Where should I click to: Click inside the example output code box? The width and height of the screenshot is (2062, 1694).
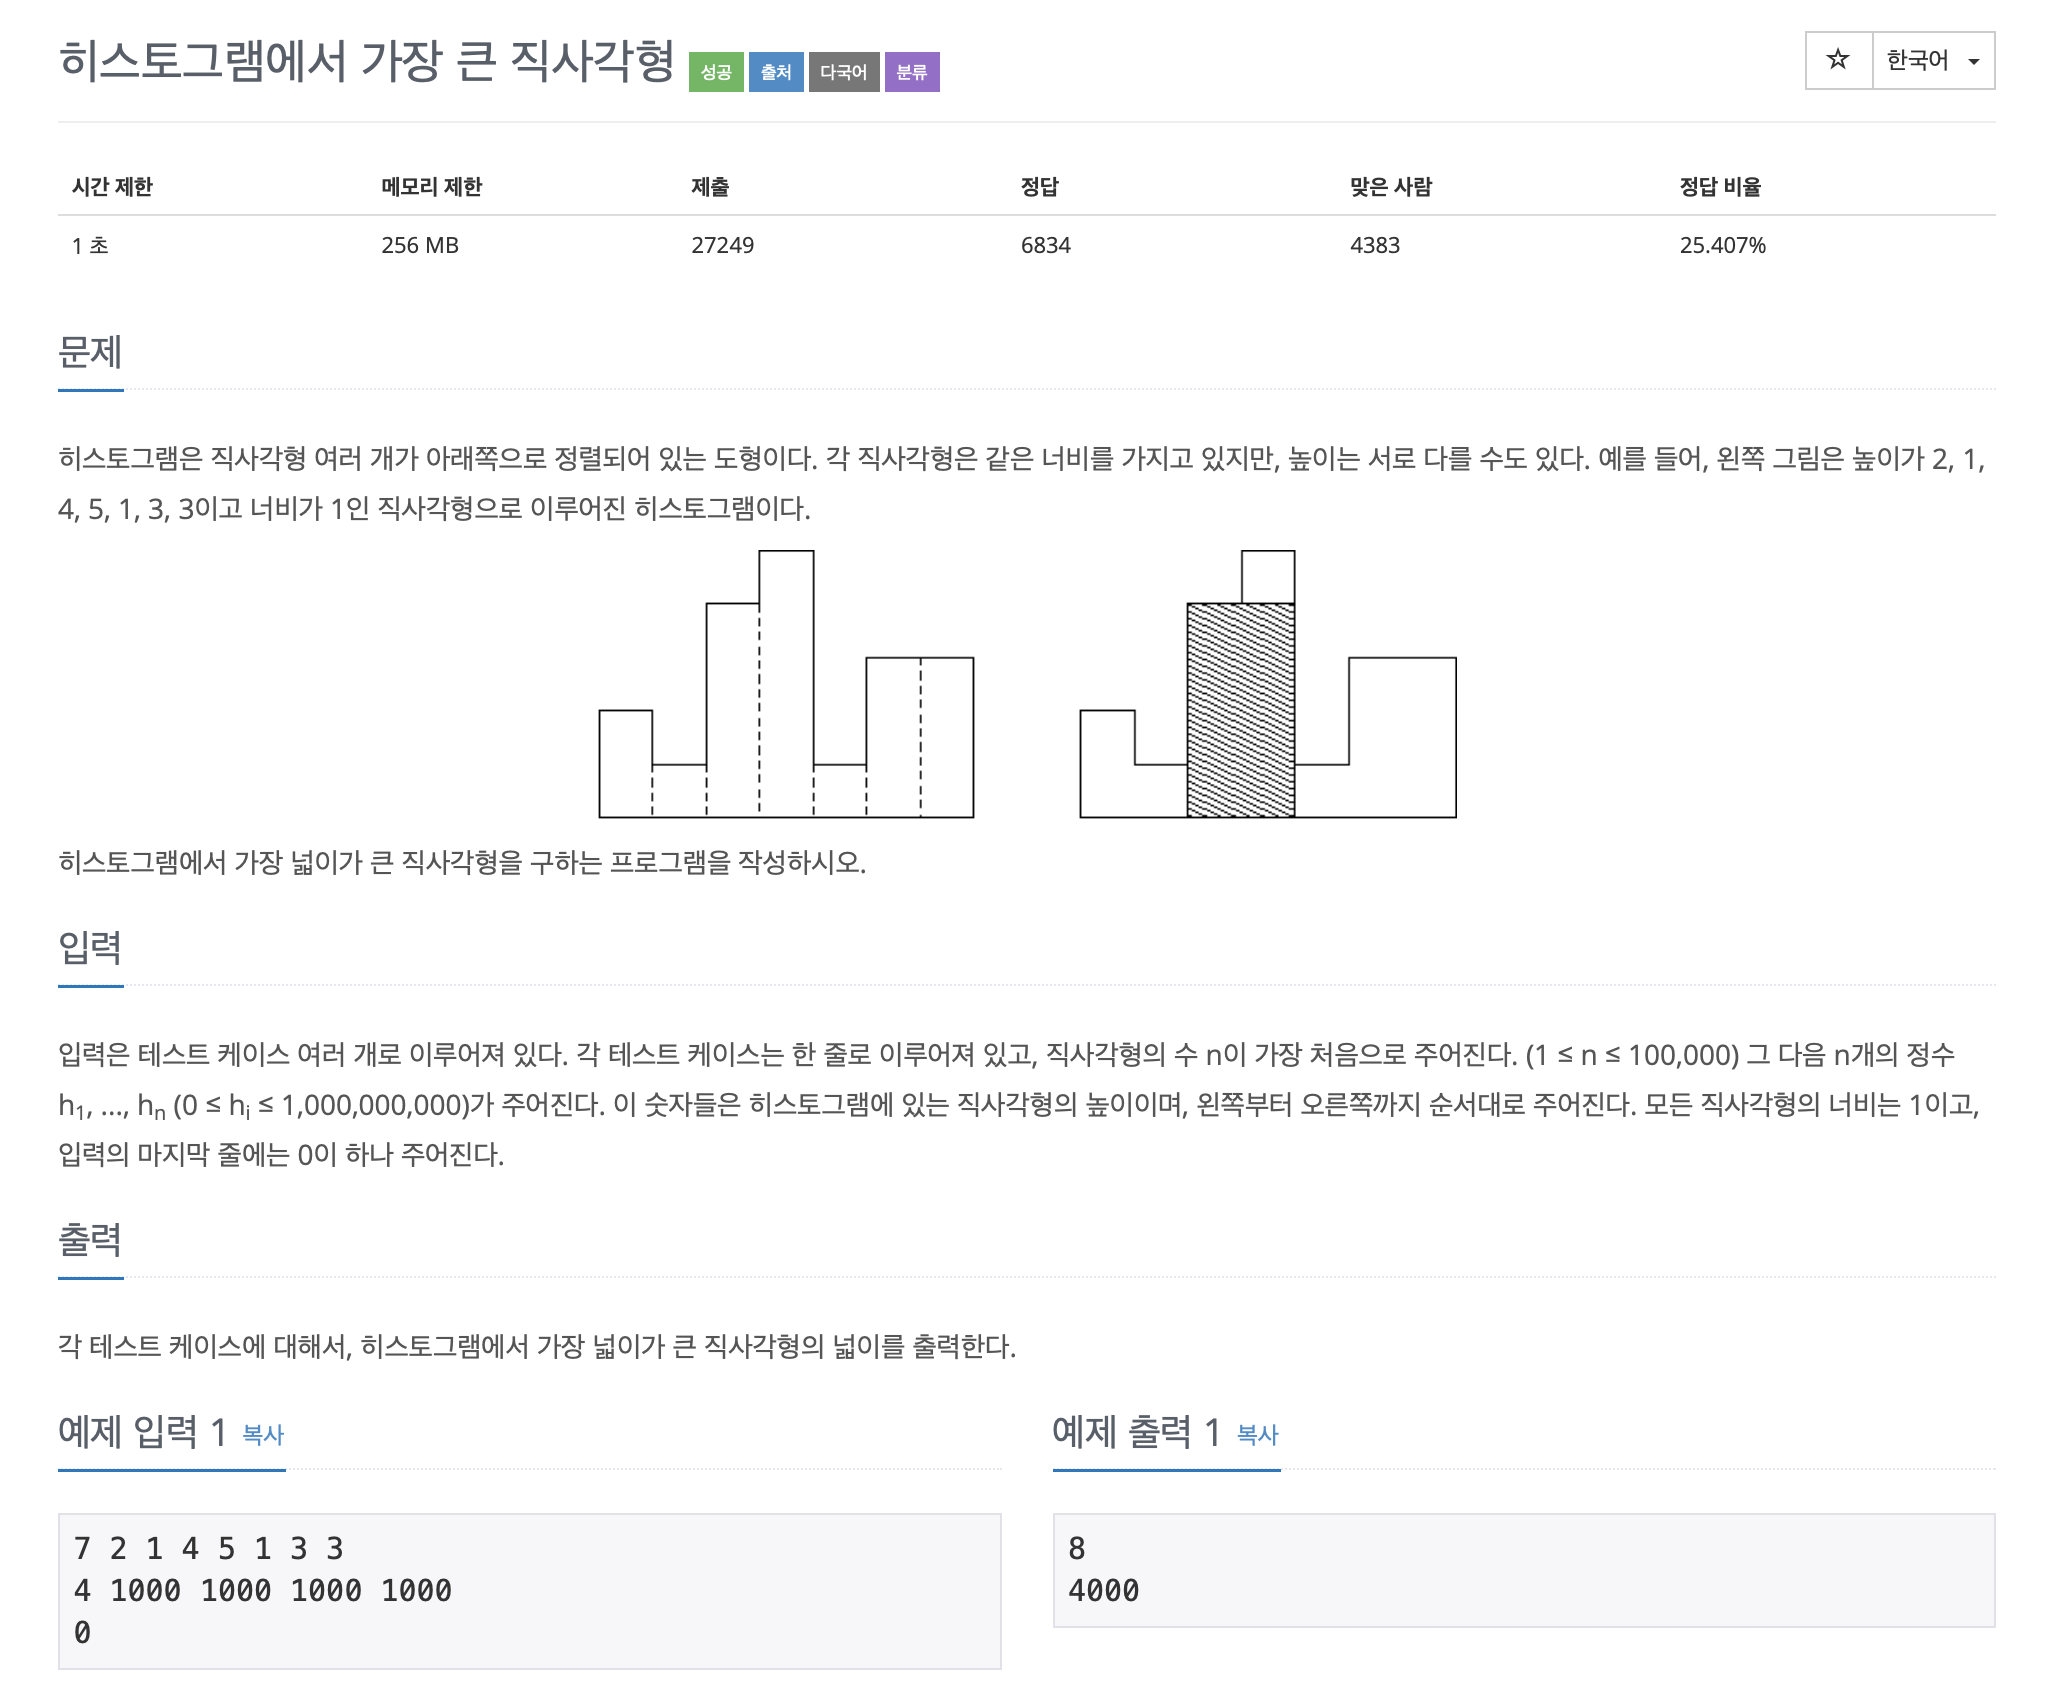pyautogui.click(x=1523, y=1569)
